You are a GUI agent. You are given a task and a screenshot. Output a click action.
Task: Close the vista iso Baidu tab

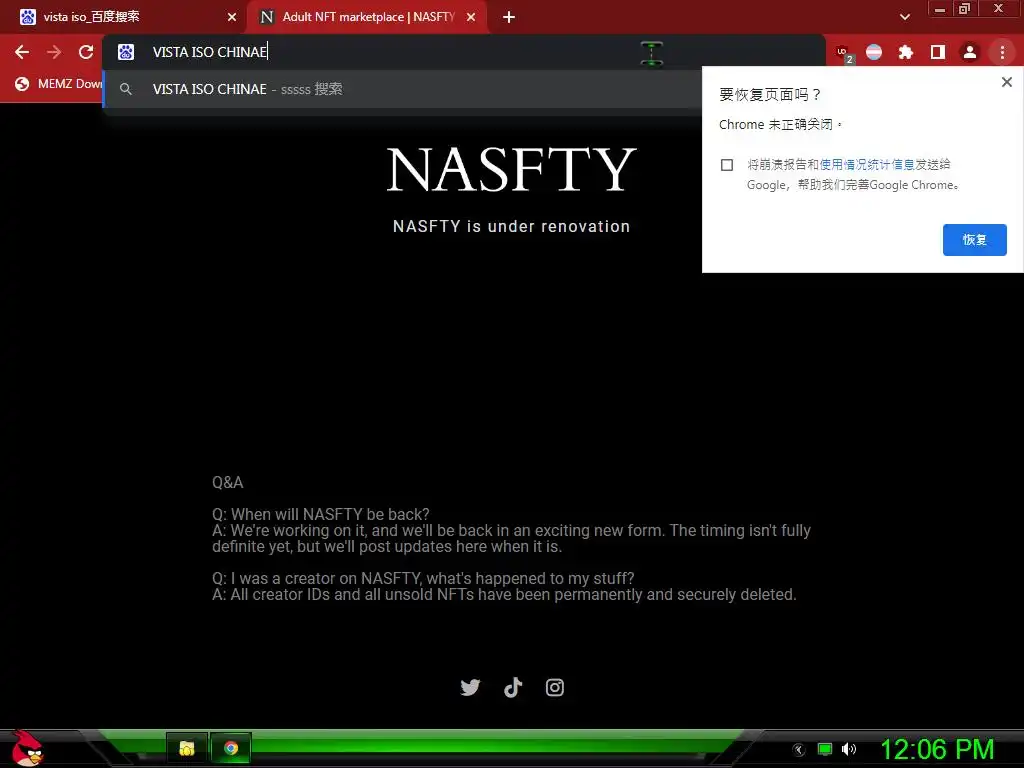point(232,17)
